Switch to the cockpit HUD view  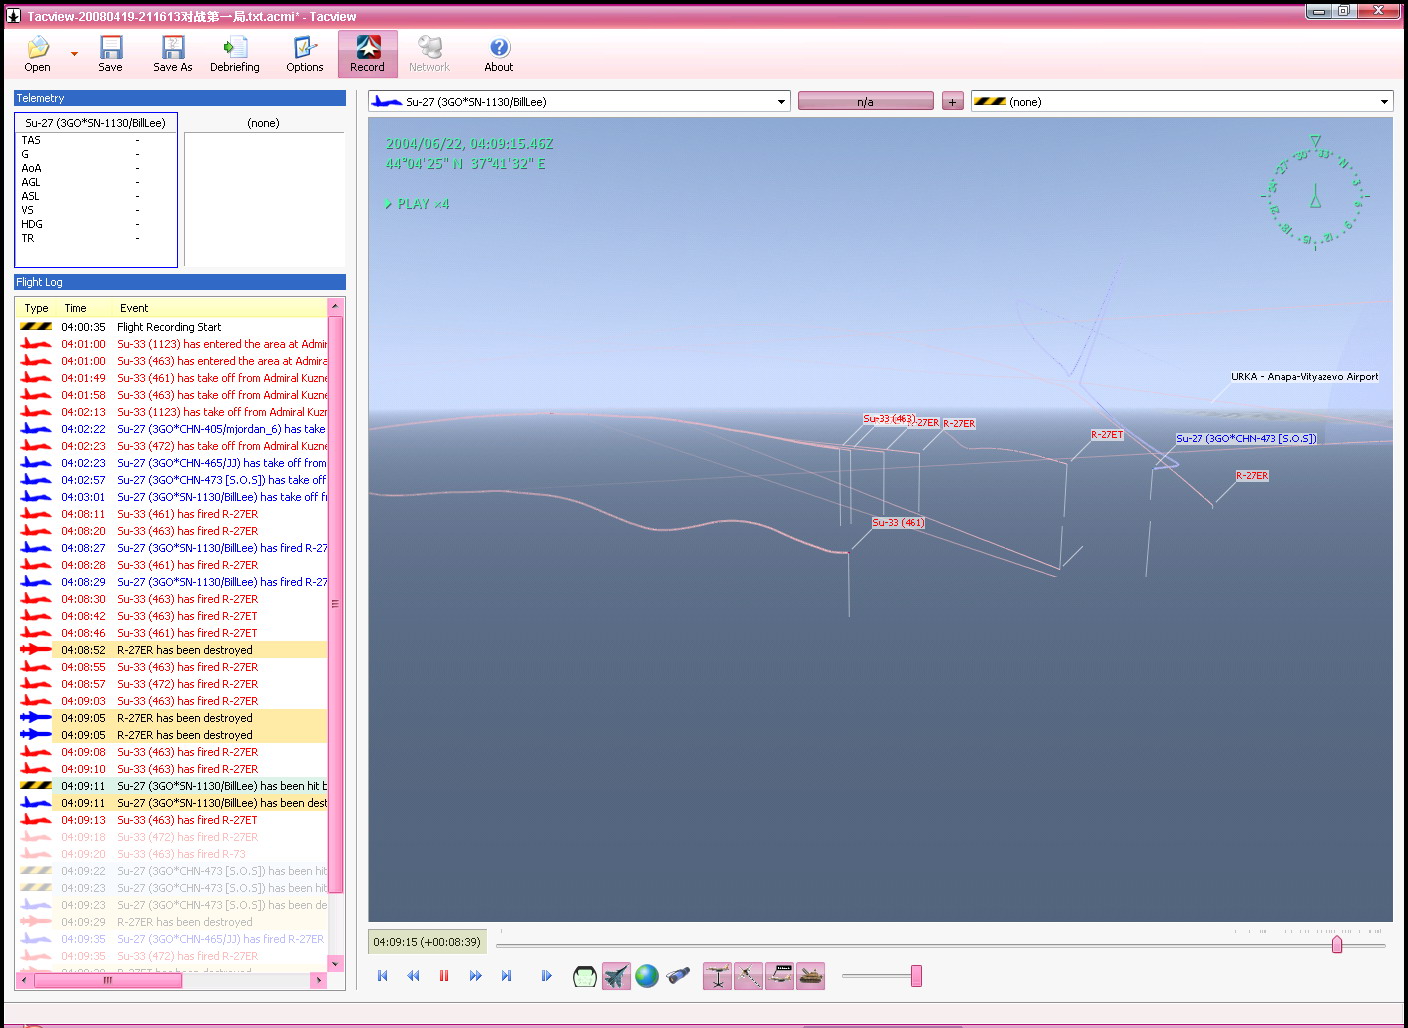585,976
